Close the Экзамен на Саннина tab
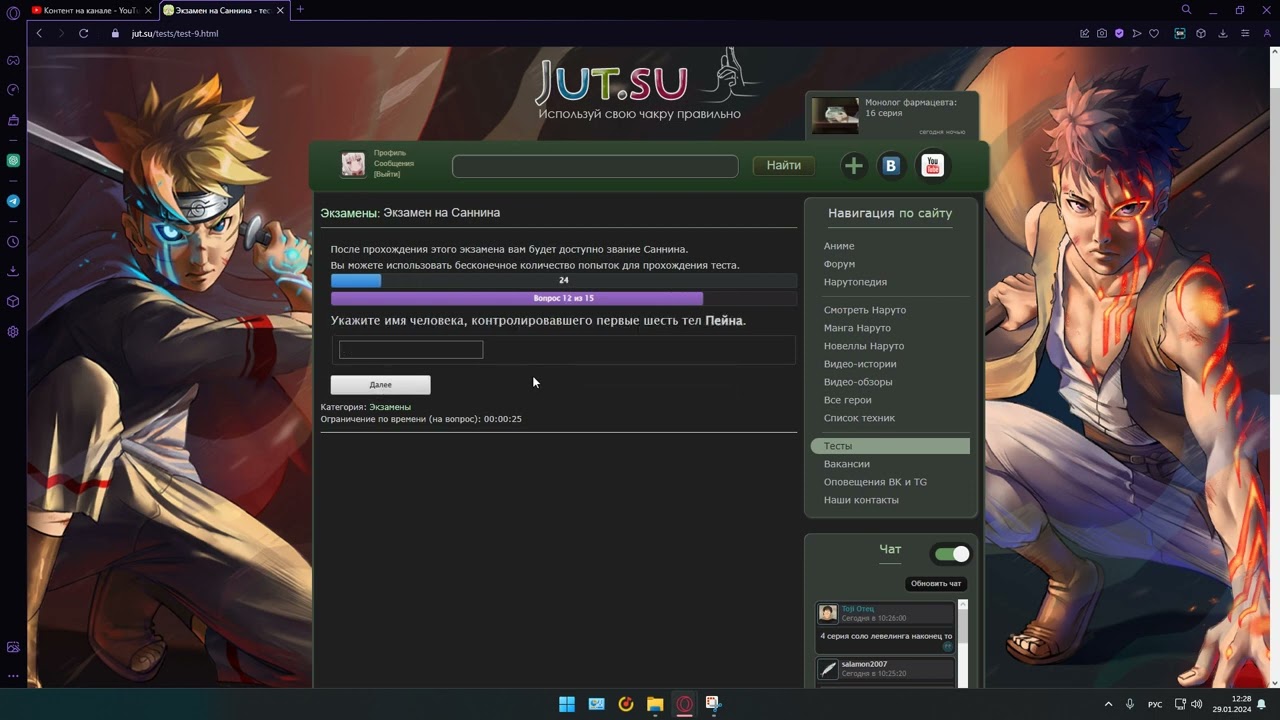 (x=280, y=10)
